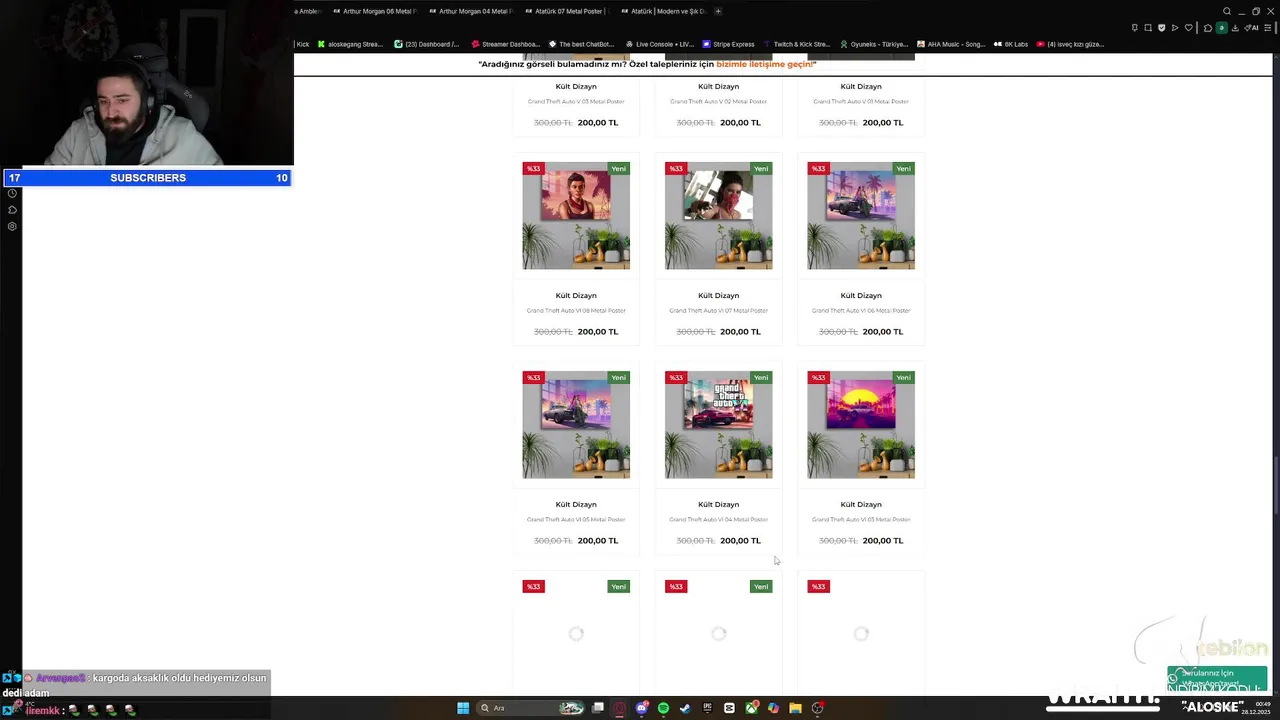Open the Stripe Express bookmark
This screenshot has height=720, width=1280.
[x=728, y=44]
